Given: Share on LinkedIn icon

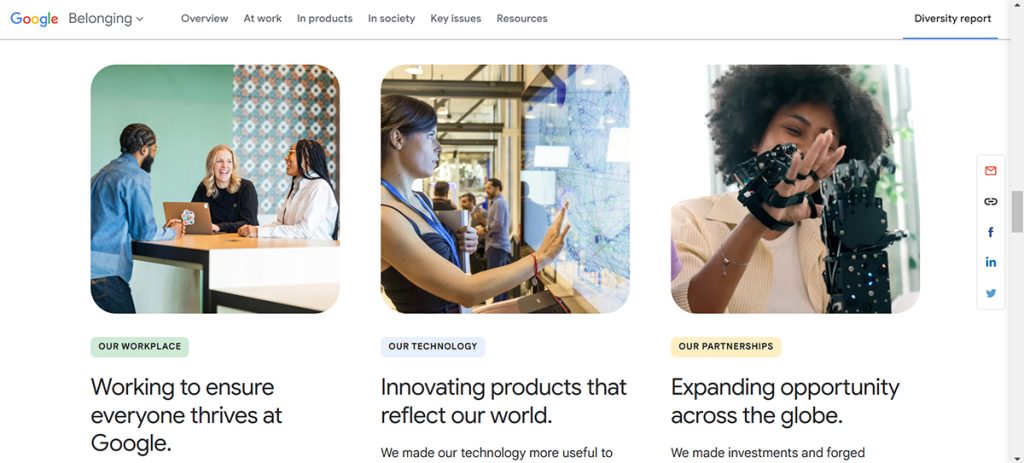Looking at the screenshot, I should click(990, 262).
